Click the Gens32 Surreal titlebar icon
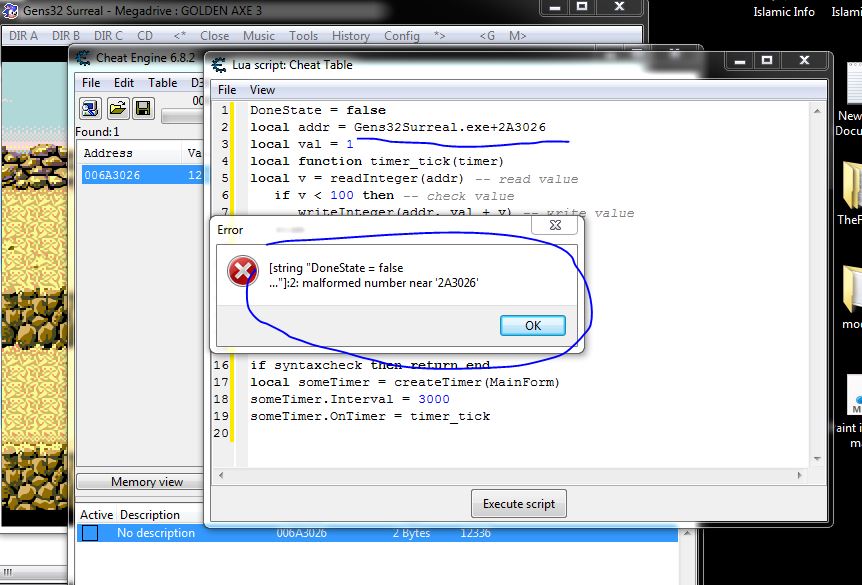This screenshot has width=862, height=585. coord(12,11)
